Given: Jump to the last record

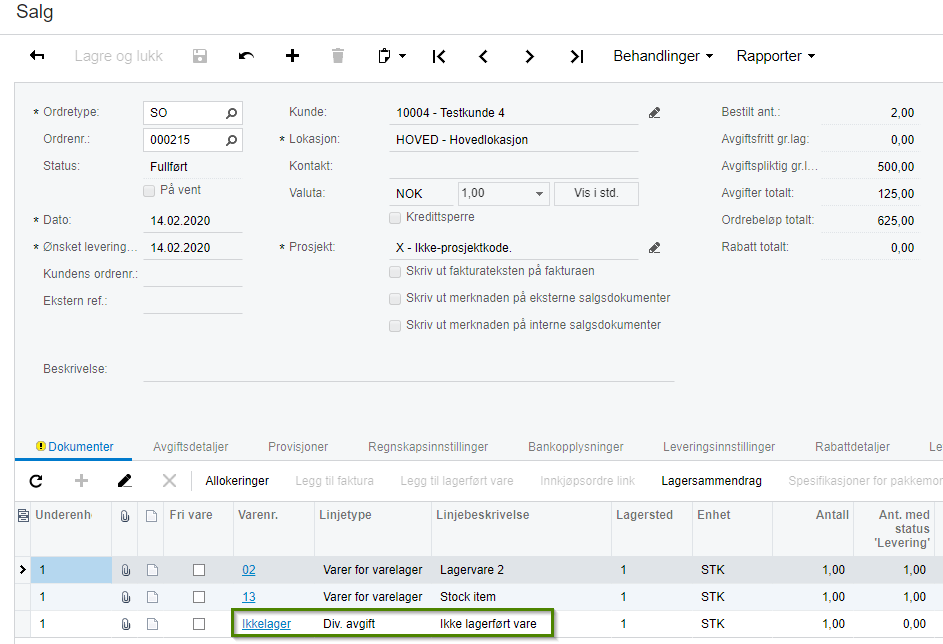Looking at the screenshot, I should (x=576, y=56).
